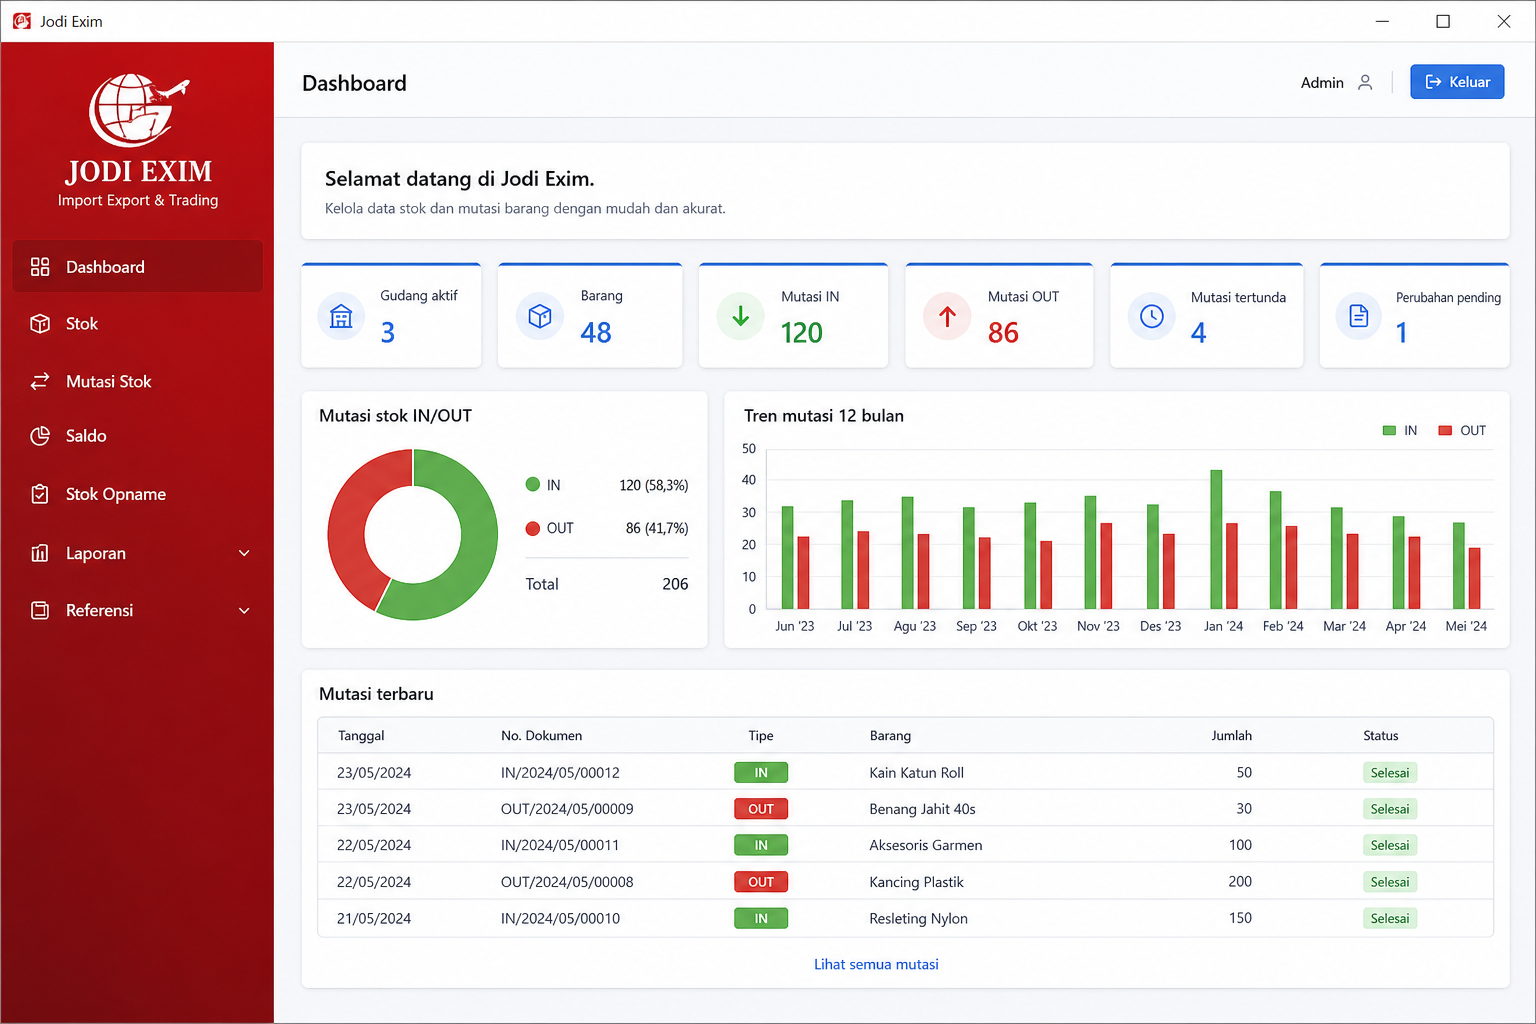1536x1024 pixels.
Task: Click the Jan '24 green IN bar
Action: 1216,539
